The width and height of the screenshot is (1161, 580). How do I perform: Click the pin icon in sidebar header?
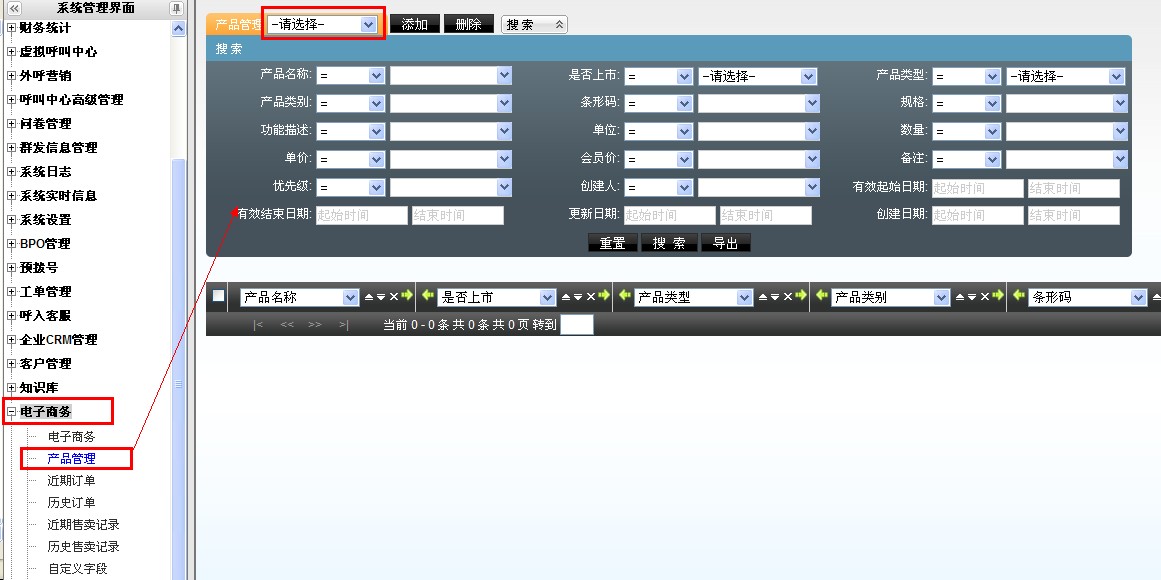176,9
